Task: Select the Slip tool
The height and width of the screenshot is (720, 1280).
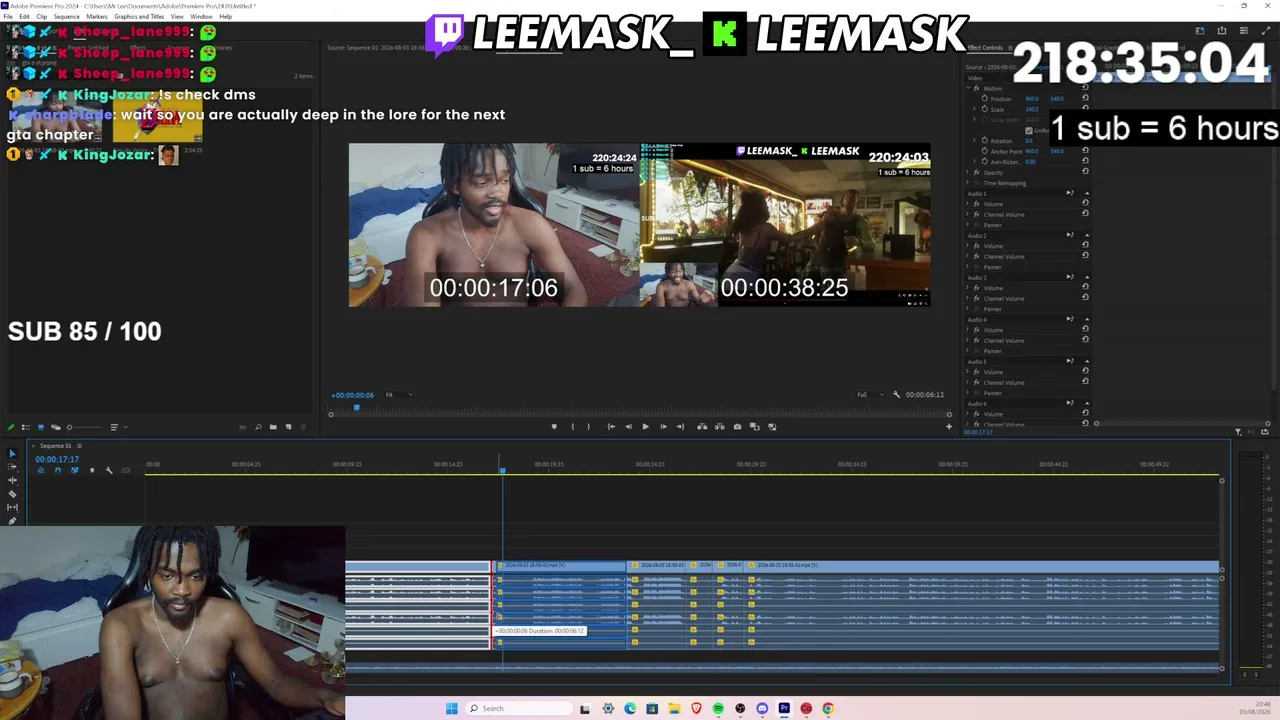Action: 13,508
